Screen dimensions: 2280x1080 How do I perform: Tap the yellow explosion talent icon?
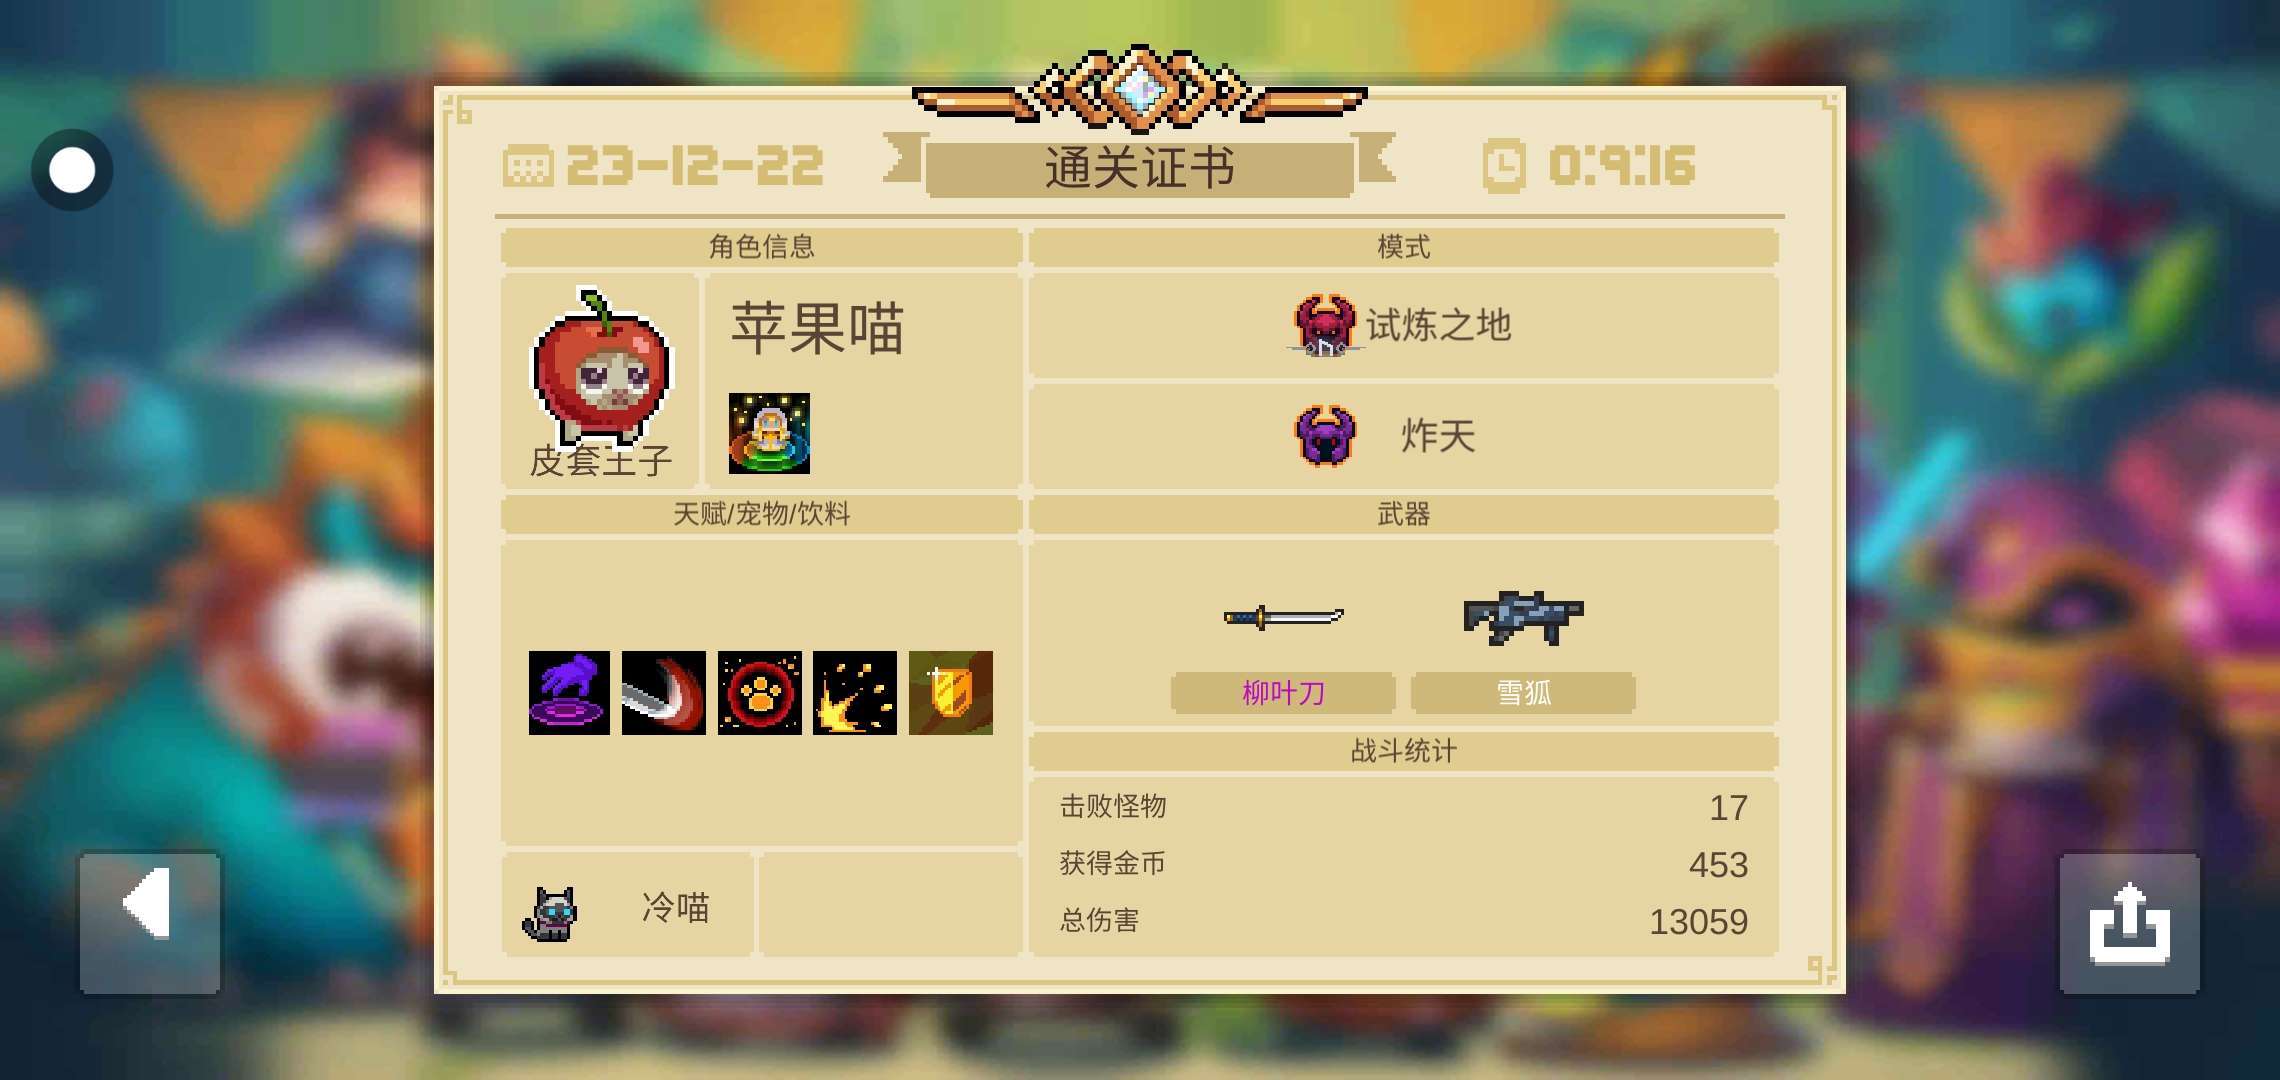(x=855, y=693)
